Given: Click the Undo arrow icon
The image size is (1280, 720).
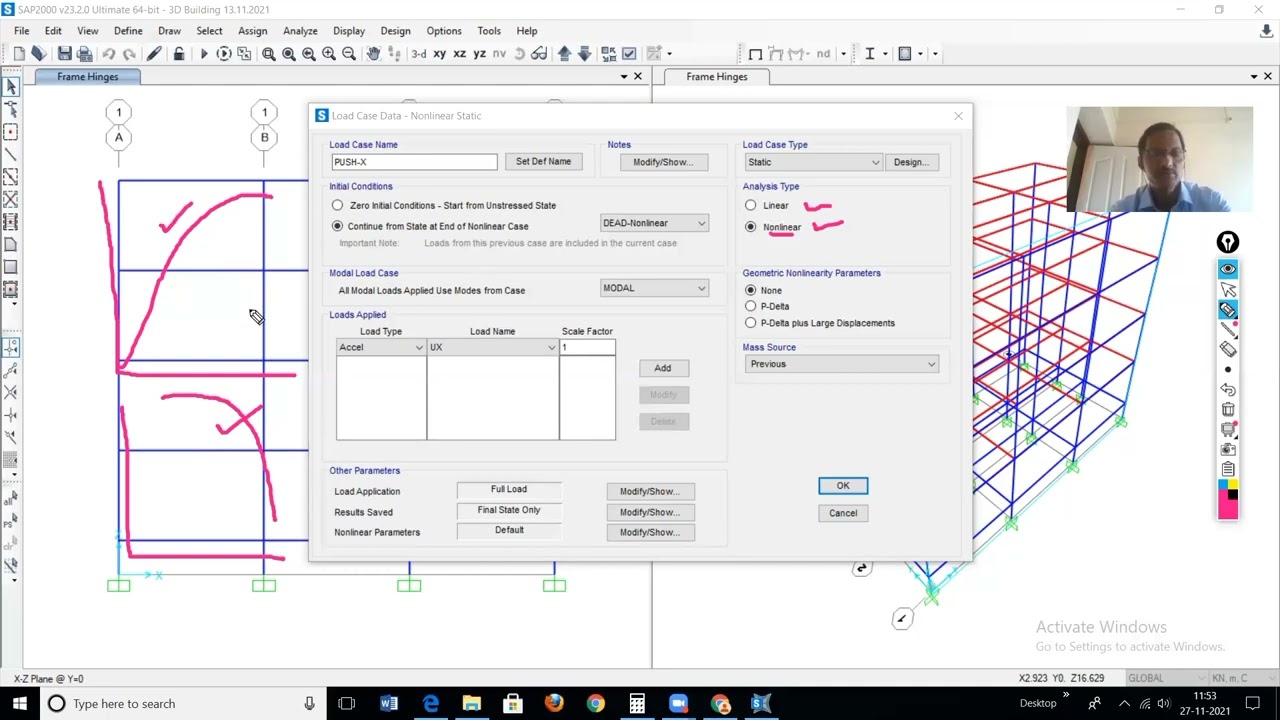Looking at the screenshot, I should click(x=109, y=54).
